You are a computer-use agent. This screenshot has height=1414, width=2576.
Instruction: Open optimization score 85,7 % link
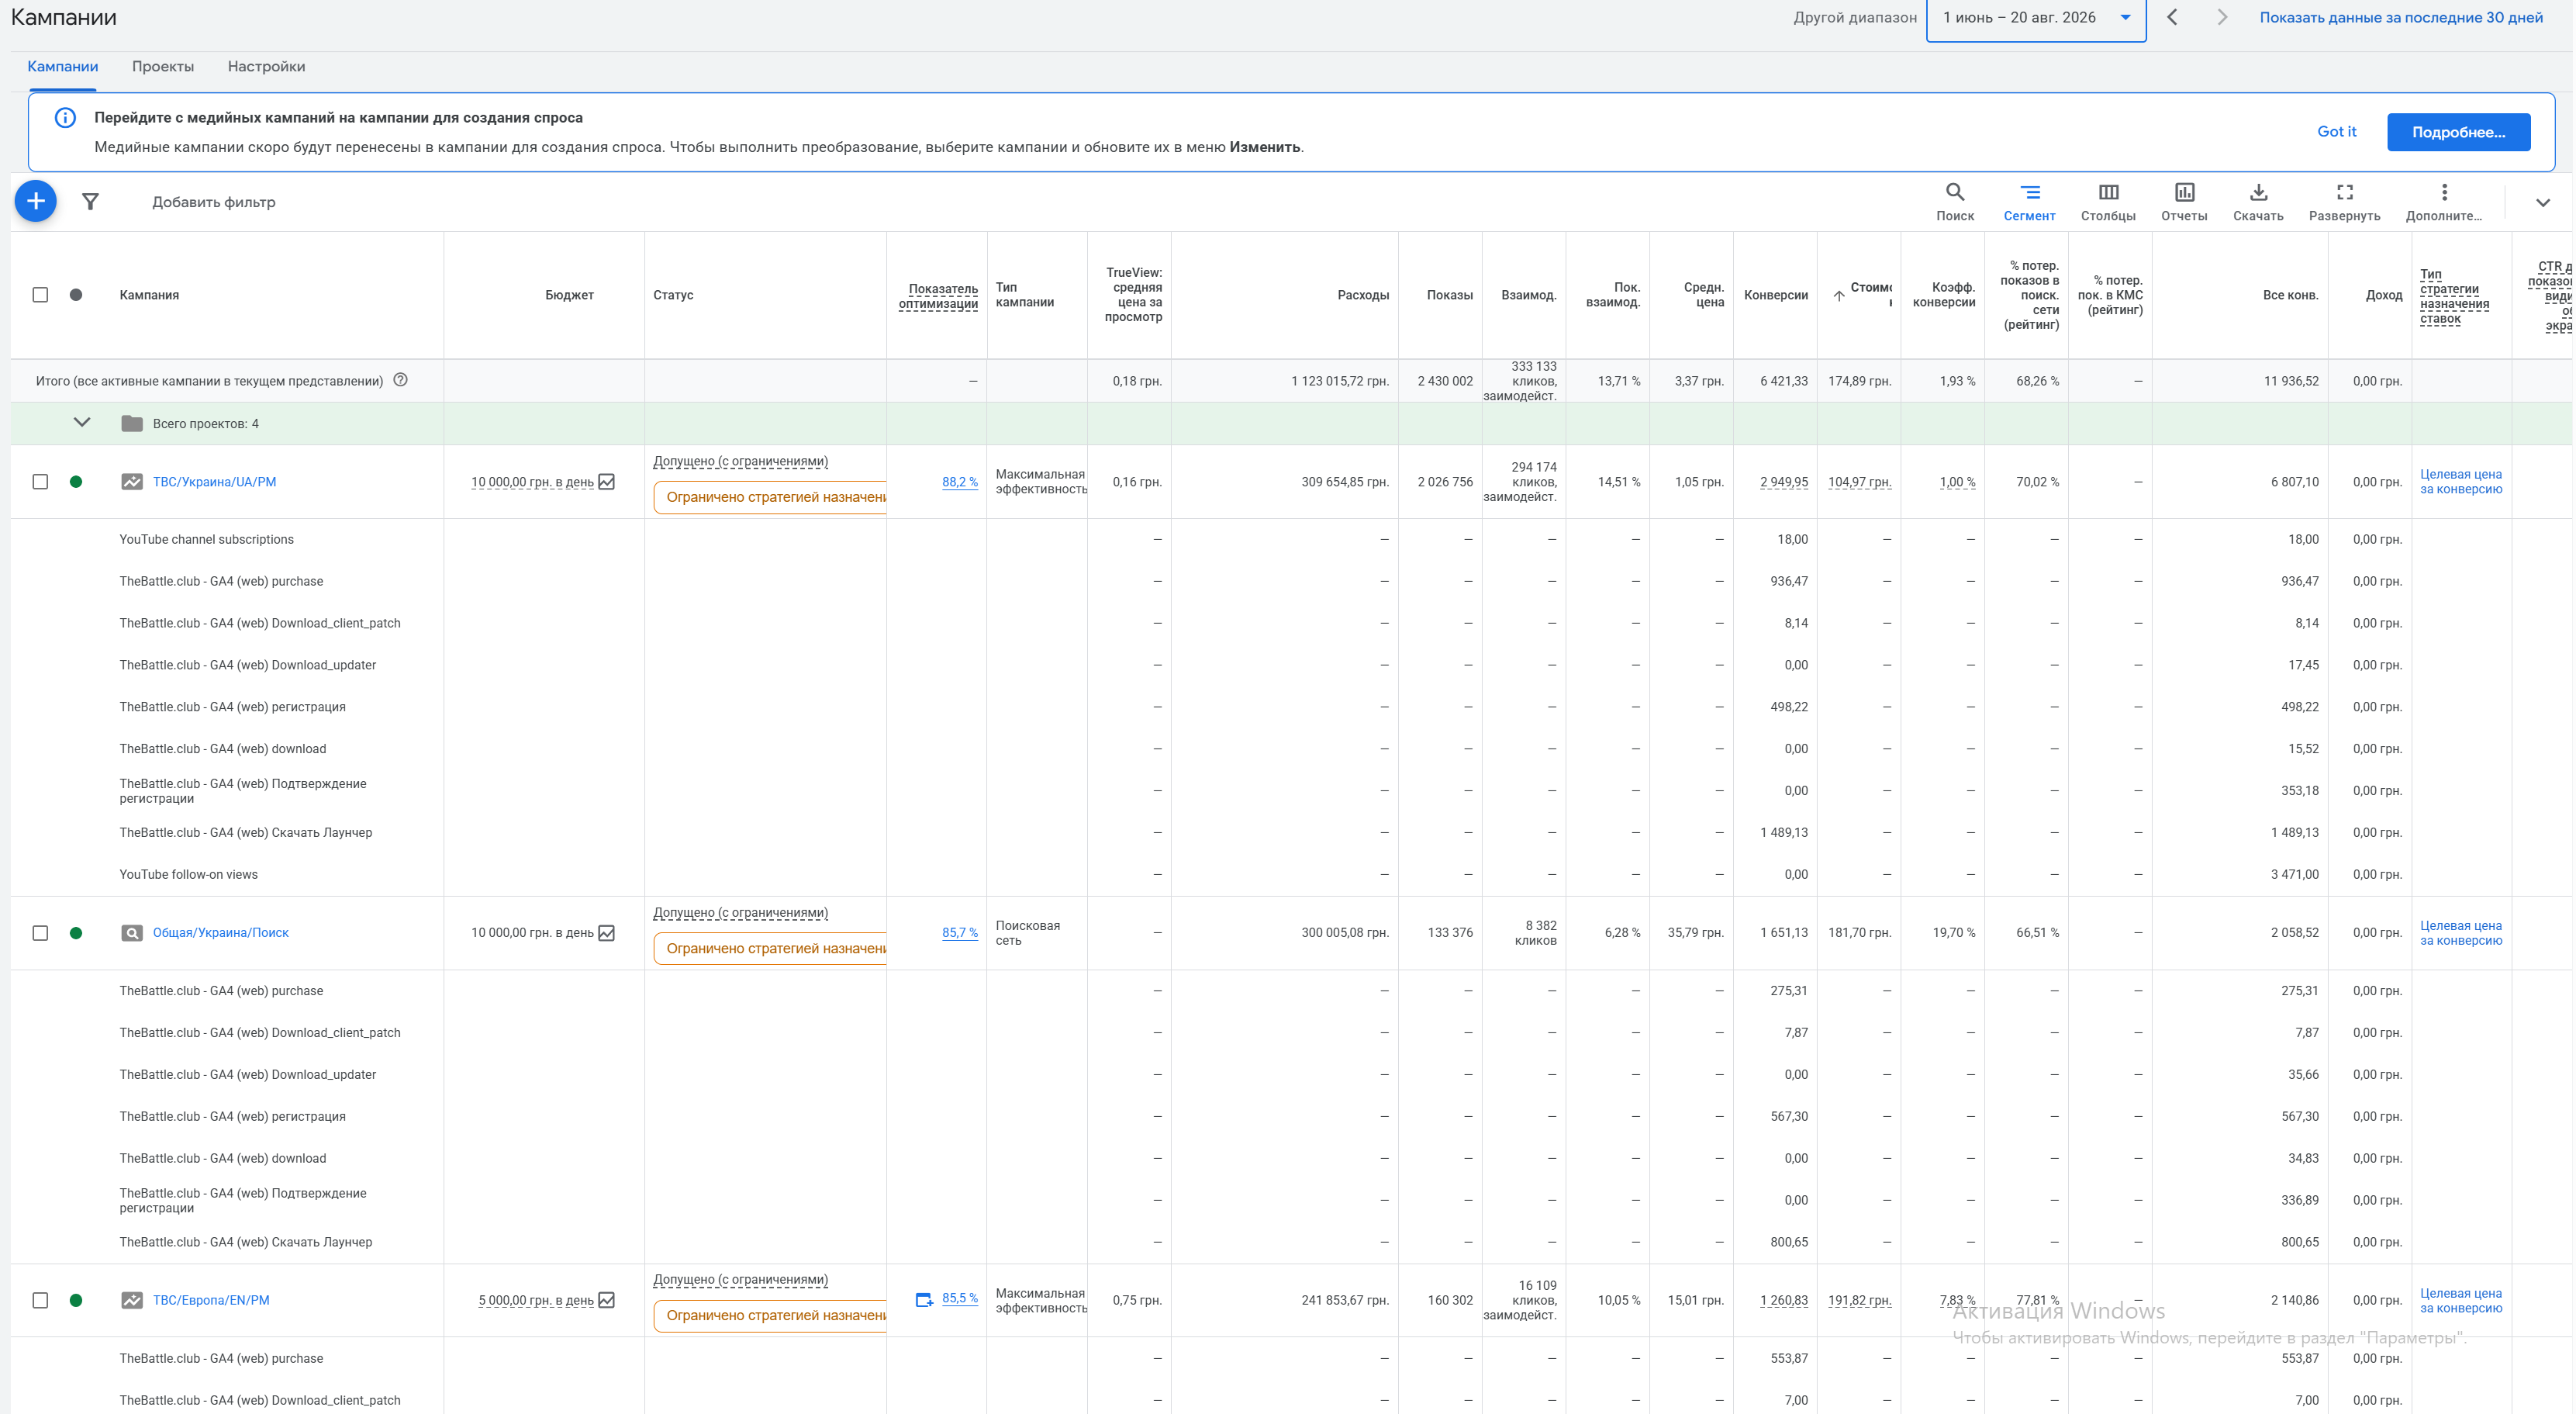coord(959,933)
